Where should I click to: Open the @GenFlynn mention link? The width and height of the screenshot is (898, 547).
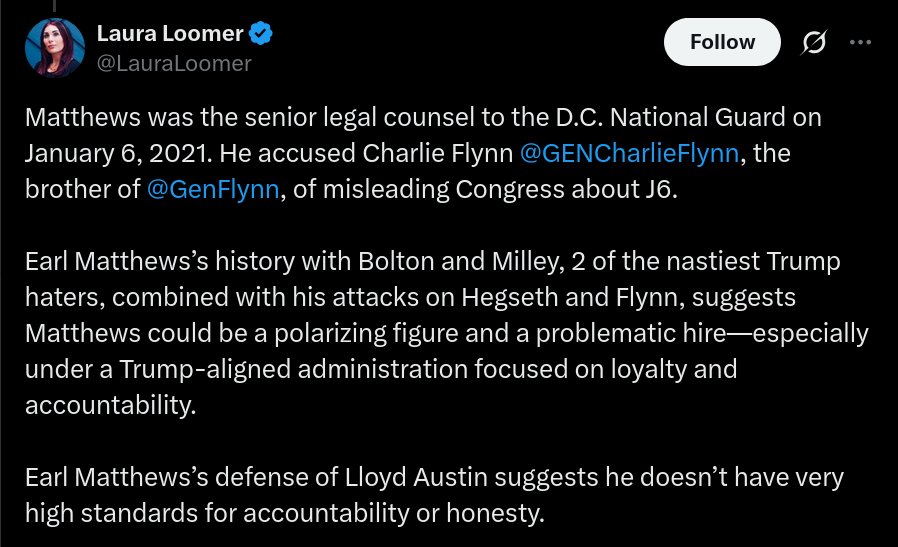(213, 190)
